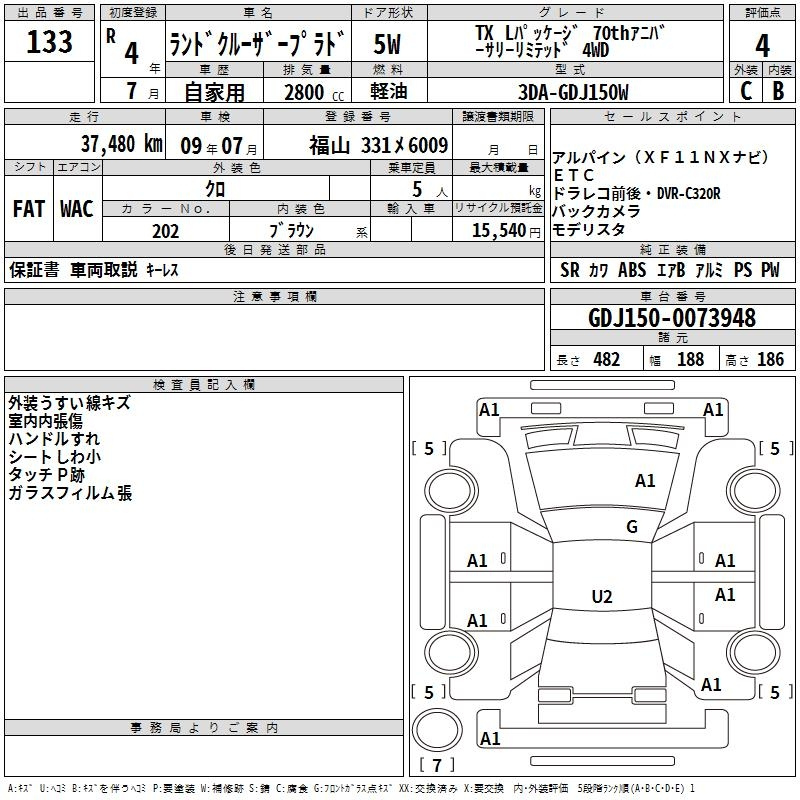Image resolution: width=800 pixels, height=800 pixels.
Task: Click inspector note ガラスフィルム張
Action: (70, 493)
